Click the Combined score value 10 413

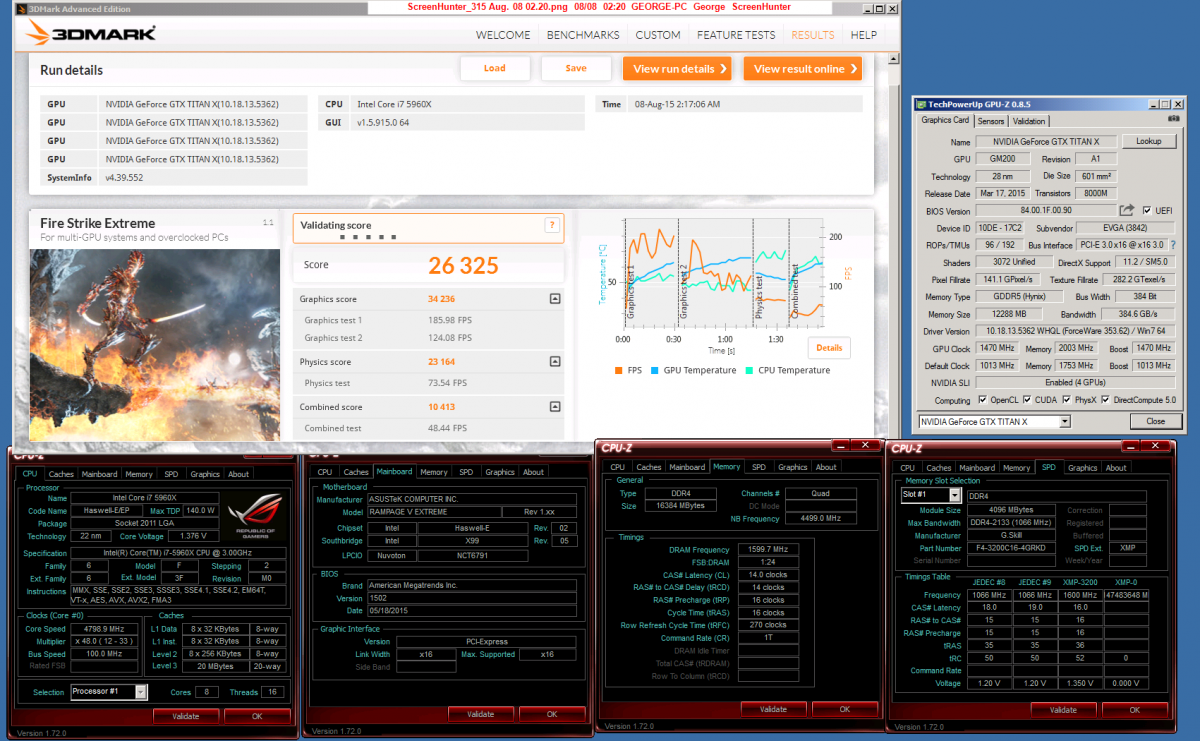click(441, 407)
